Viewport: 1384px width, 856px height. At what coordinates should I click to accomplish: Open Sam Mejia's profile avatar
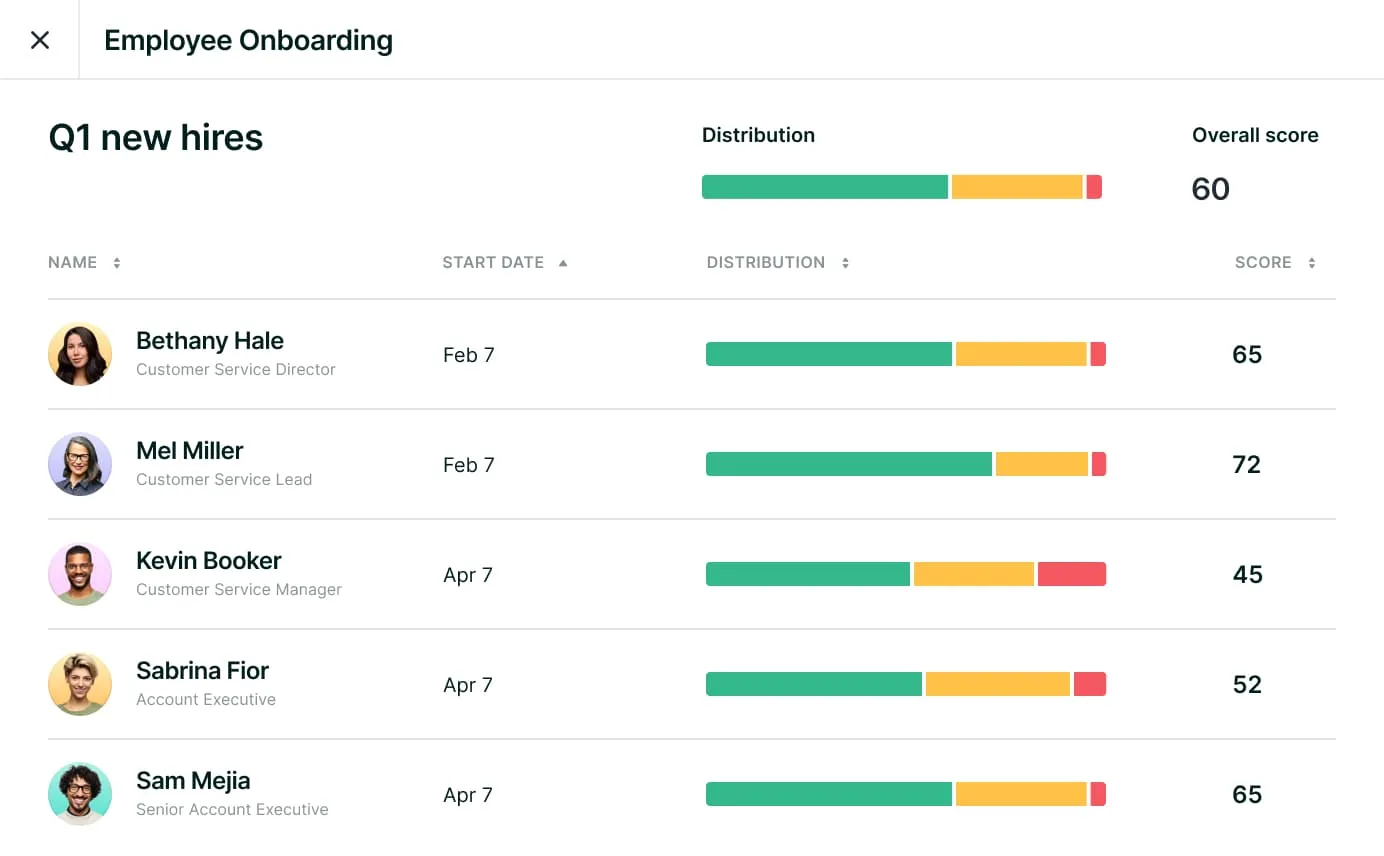[x=80, y=794]
